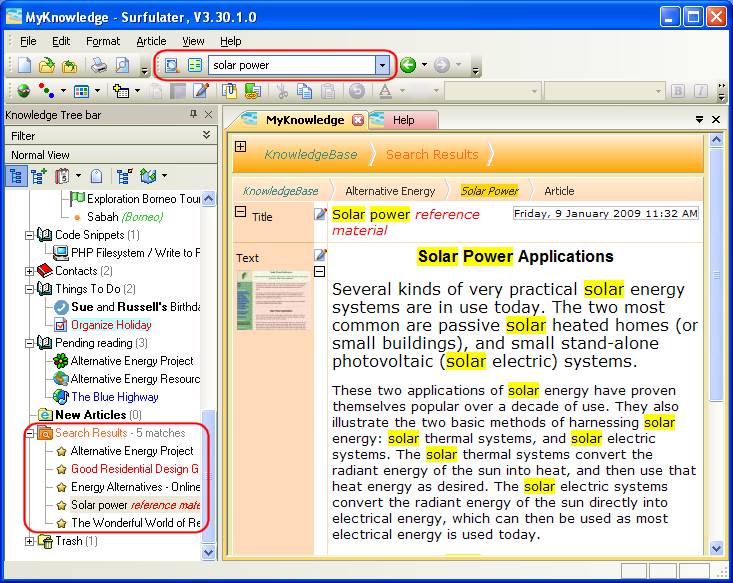Select Organize Holiday tree item
This screenshot has width=733, height=583.
111,325
